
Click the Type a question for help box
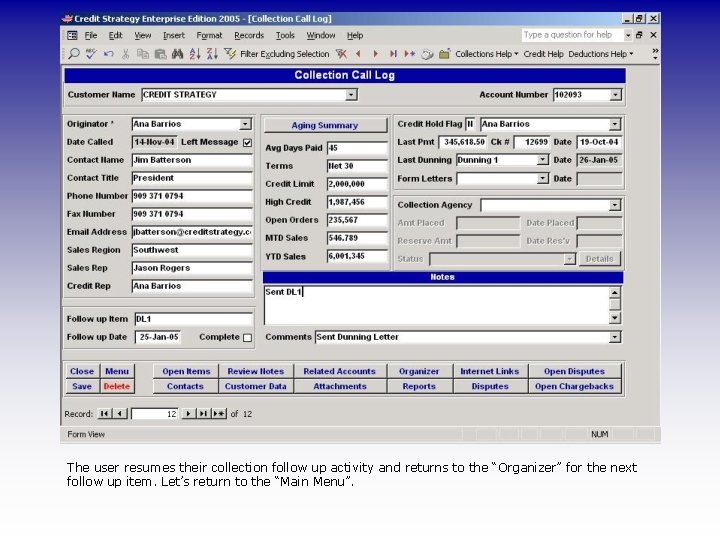(572, 35)
